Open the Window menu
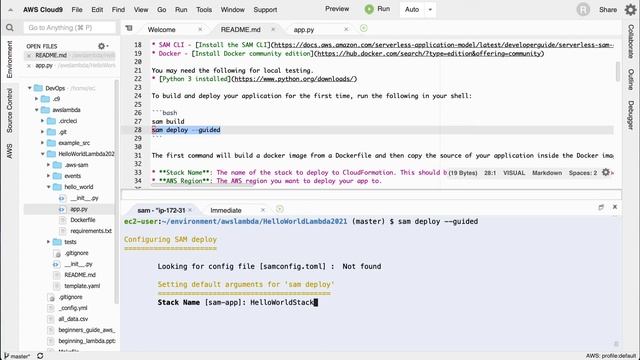Screen dimensions: 640x360 click(x=233, y=9)
